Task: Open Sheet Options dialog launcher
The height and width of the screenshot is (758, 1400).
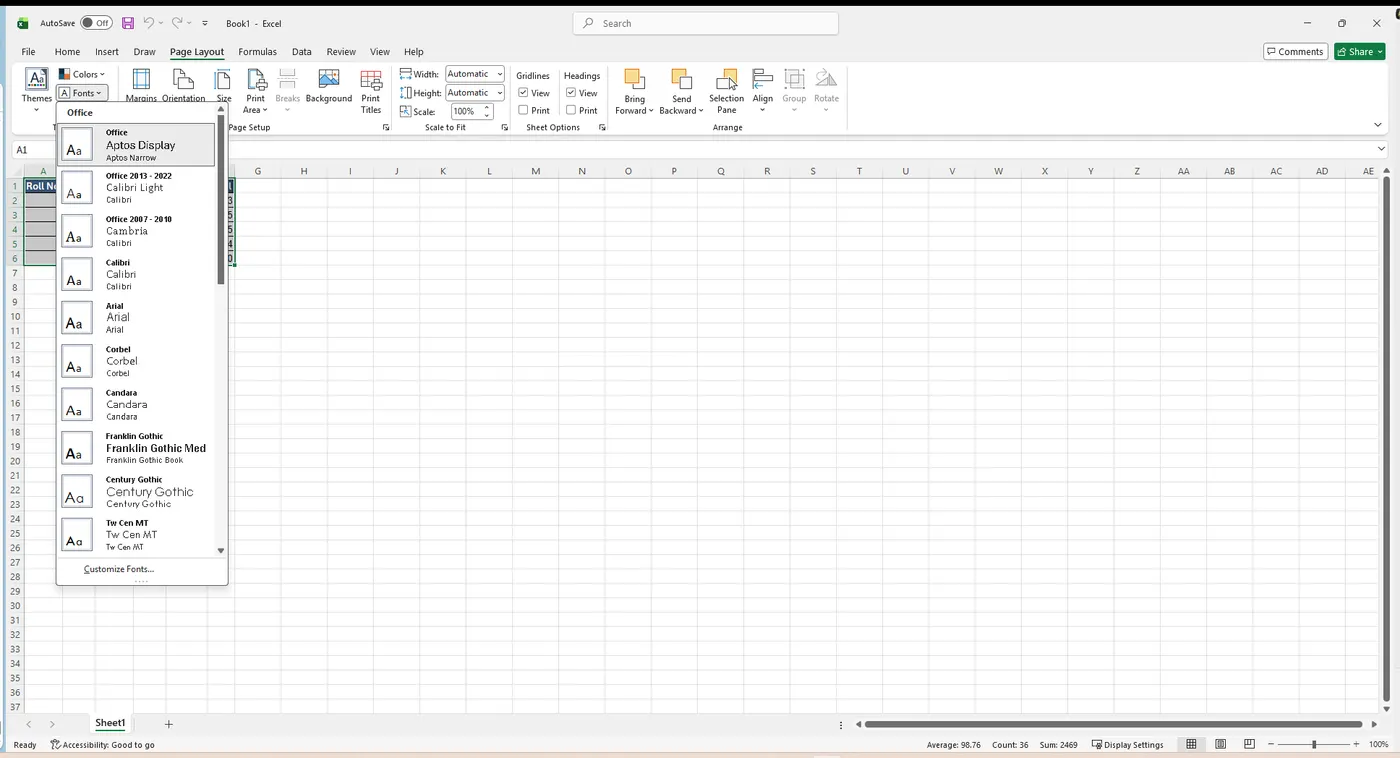Action: [x=602, y=128]
